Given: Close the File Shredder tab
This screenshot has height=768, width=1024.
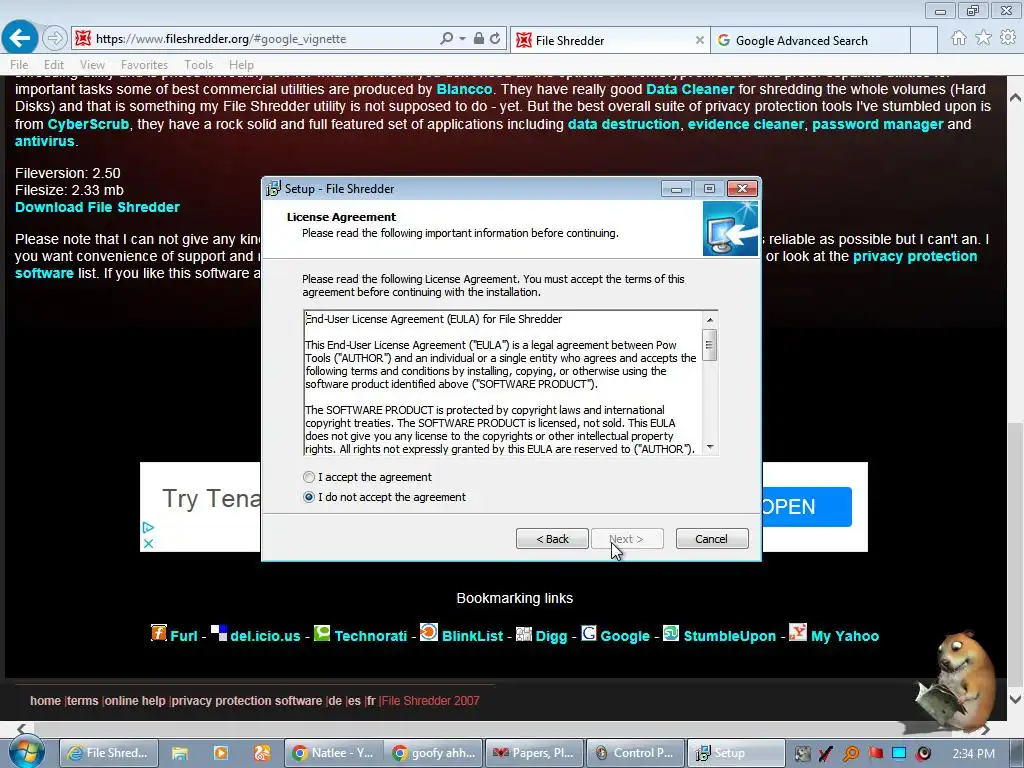Looking at the screenshot, I should (x=699, y=40).
